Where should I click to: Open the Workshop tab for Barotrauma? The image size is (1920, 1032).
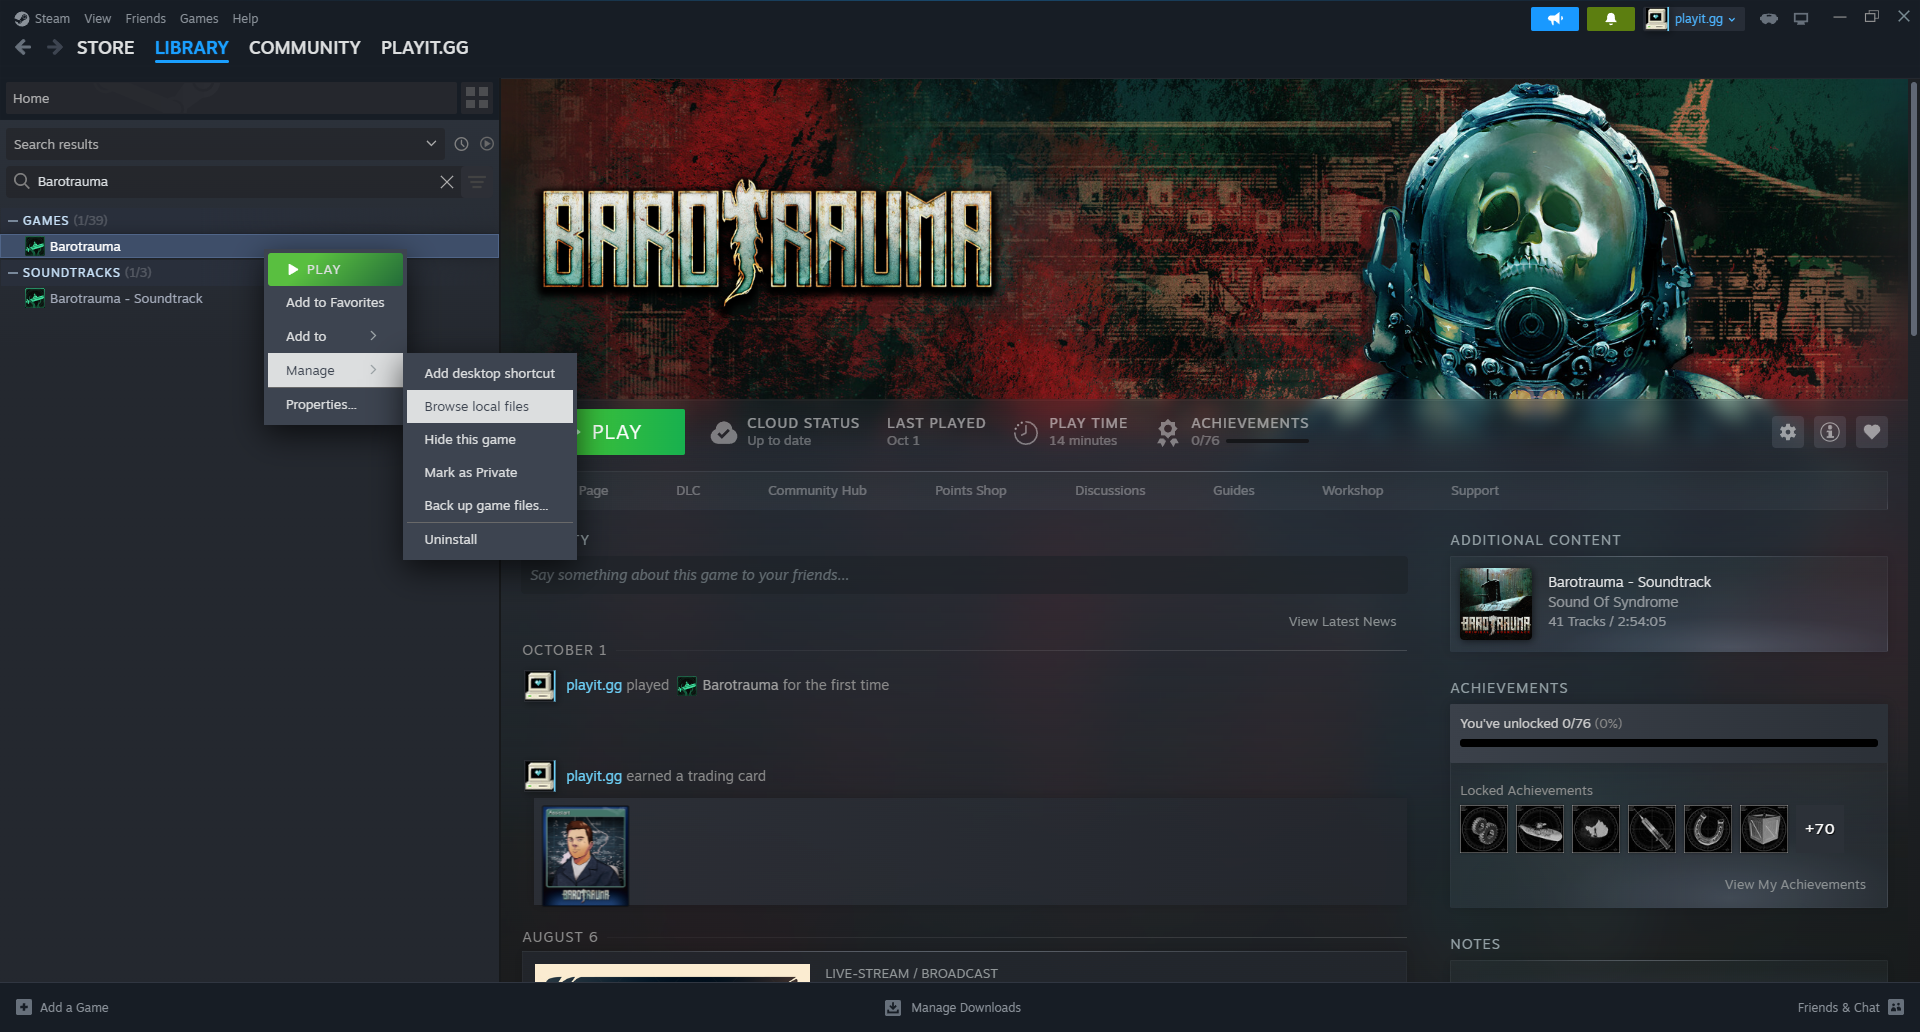point(1352,490)
